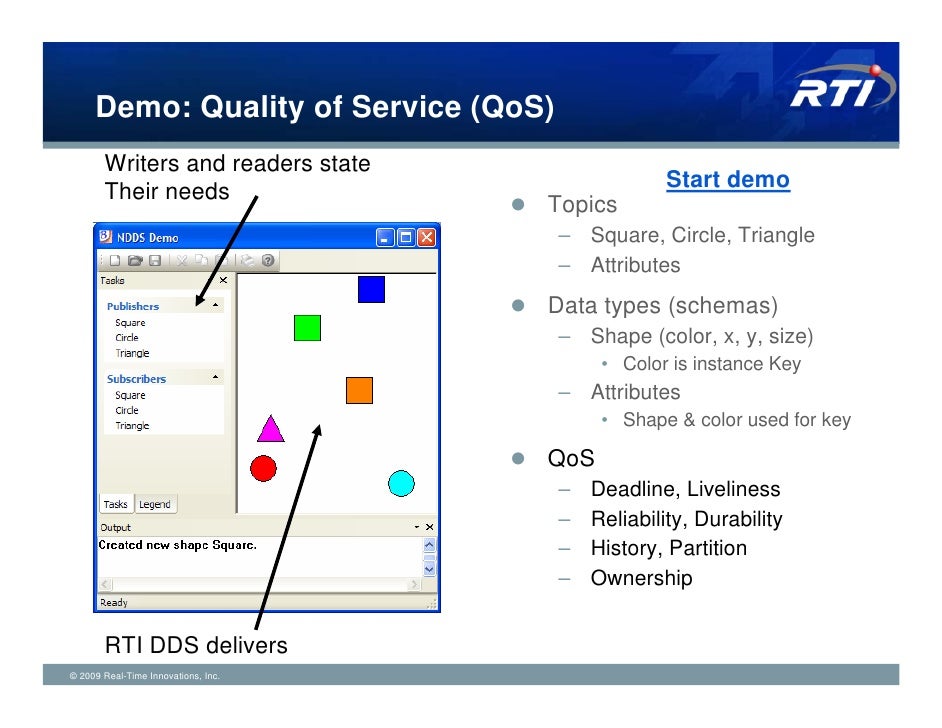Click the blue square on canvas
The image size is (942, 728).
(371, 289)
